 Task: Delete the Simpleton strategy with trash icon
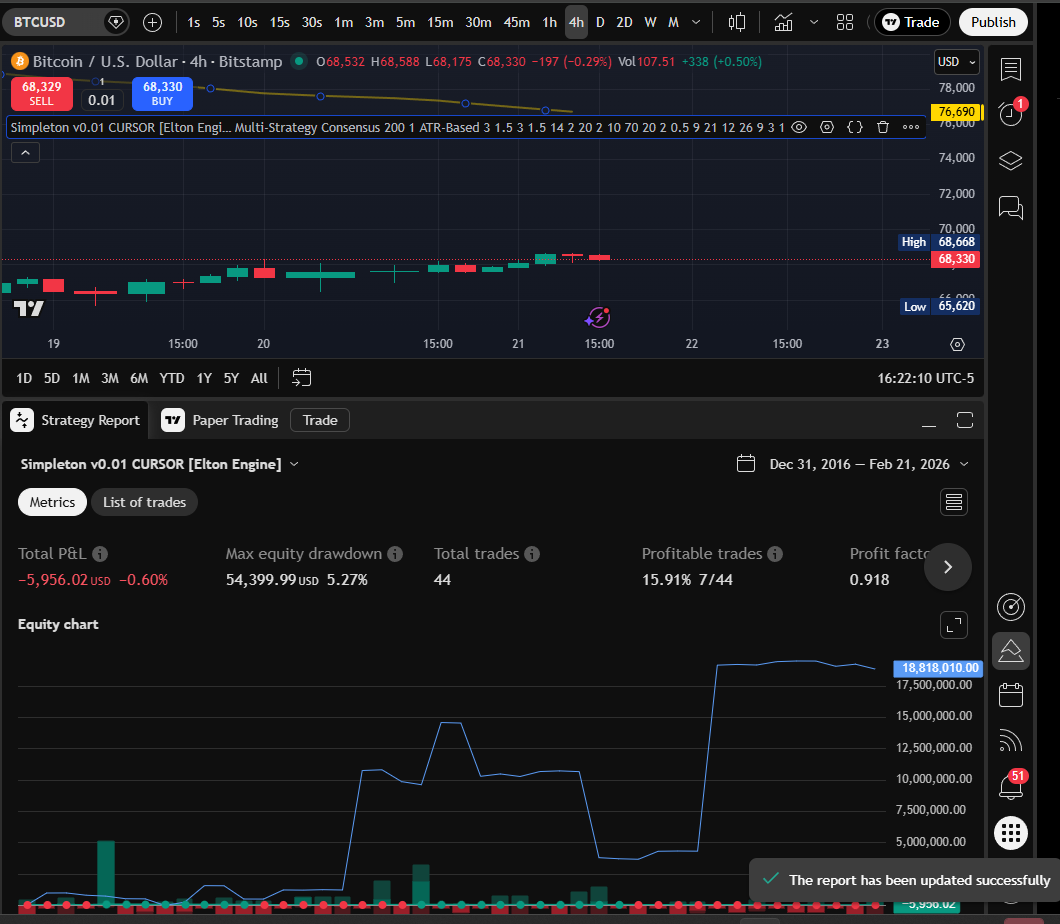(x=883, y=127)
